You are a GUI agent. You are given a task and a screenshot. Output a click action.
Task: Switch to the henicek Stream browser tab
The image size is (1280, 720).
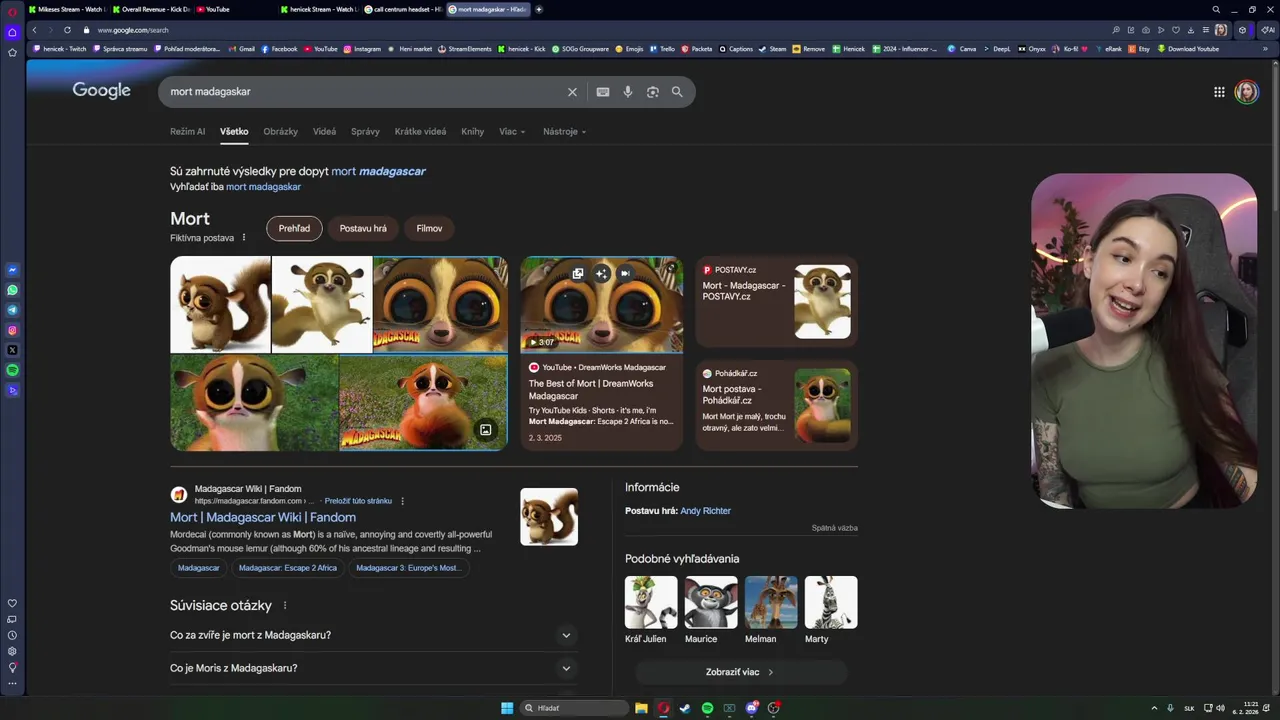tap(320, 9)
